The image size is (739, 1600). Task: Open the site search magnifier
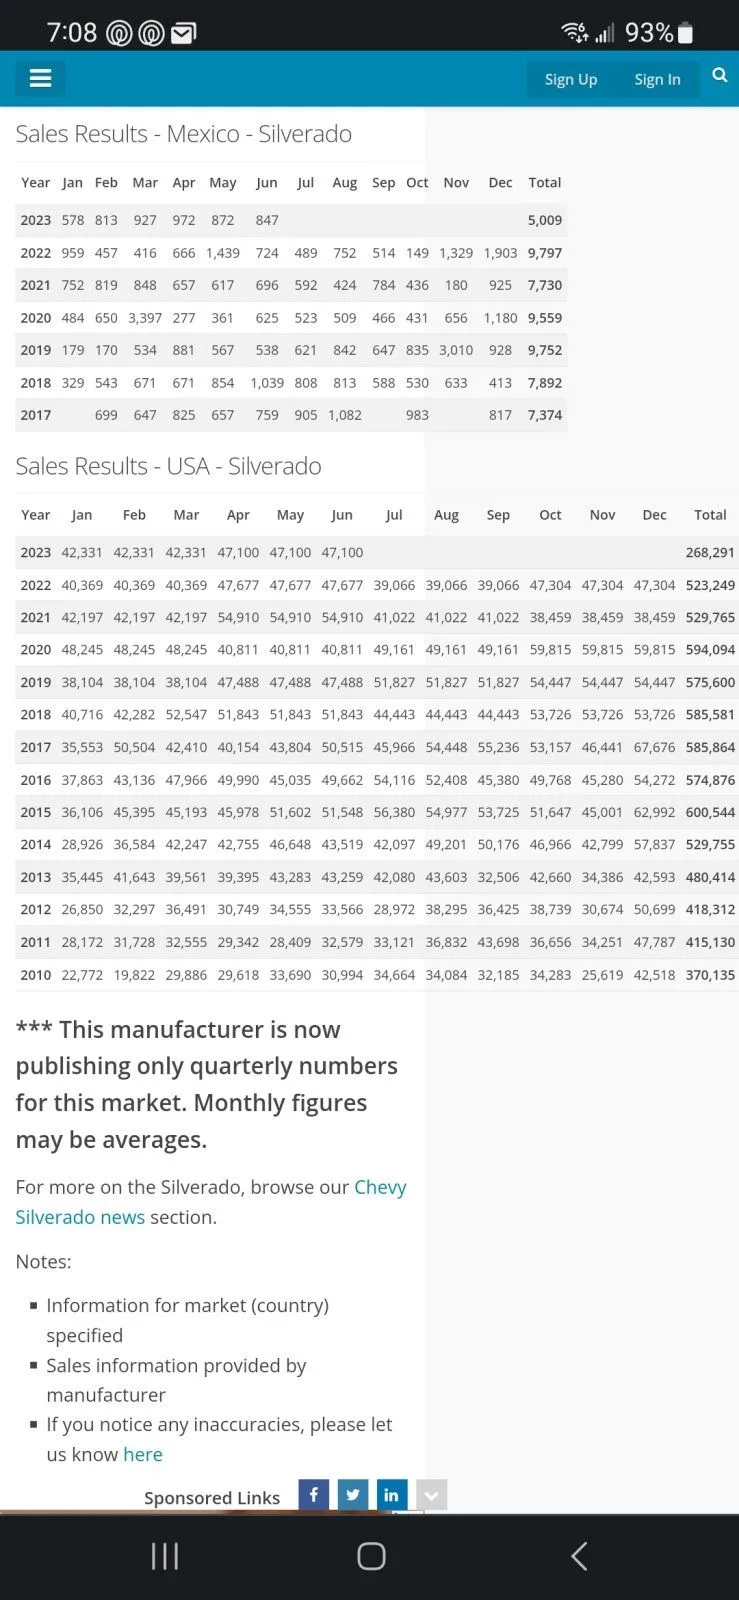click(x=719, y=76)
